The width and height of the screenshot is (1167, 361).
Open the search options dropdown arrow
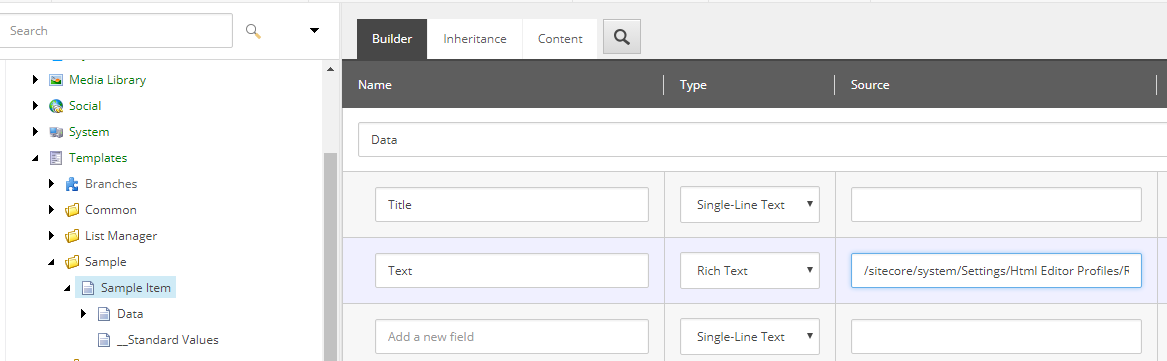314,31
